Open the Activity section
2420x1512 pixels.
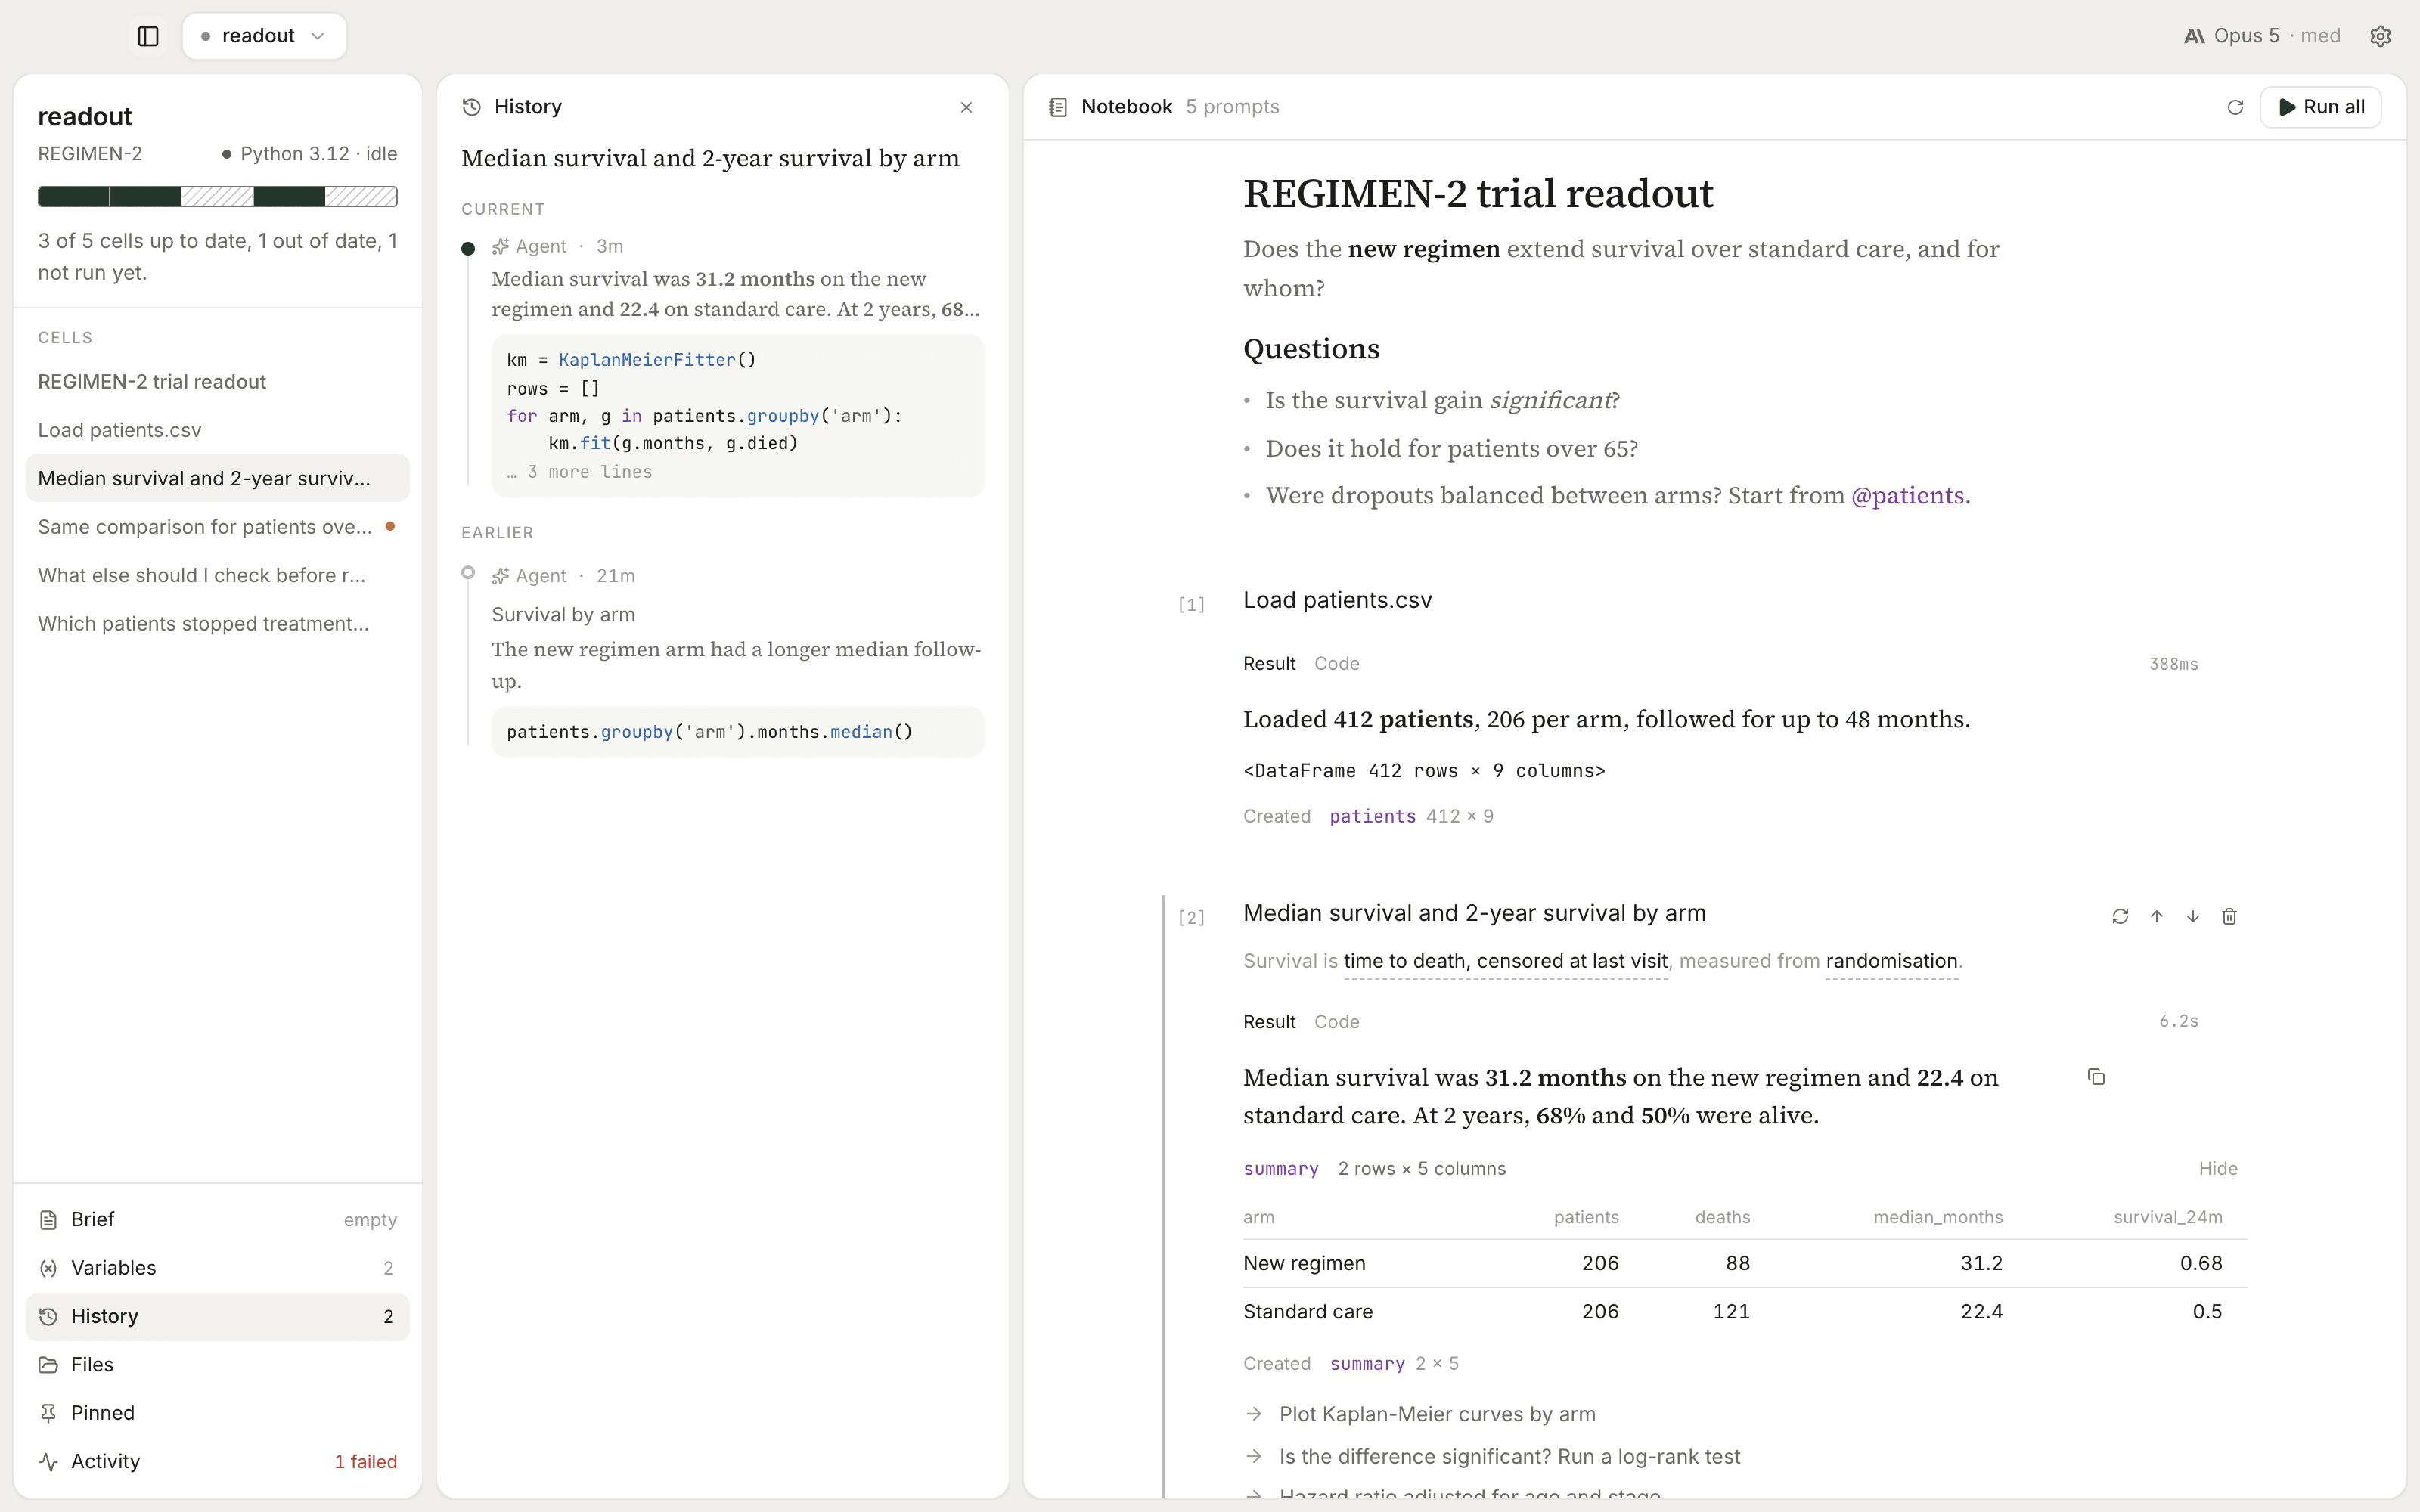pyautogui.click(x=217, y=1462)
